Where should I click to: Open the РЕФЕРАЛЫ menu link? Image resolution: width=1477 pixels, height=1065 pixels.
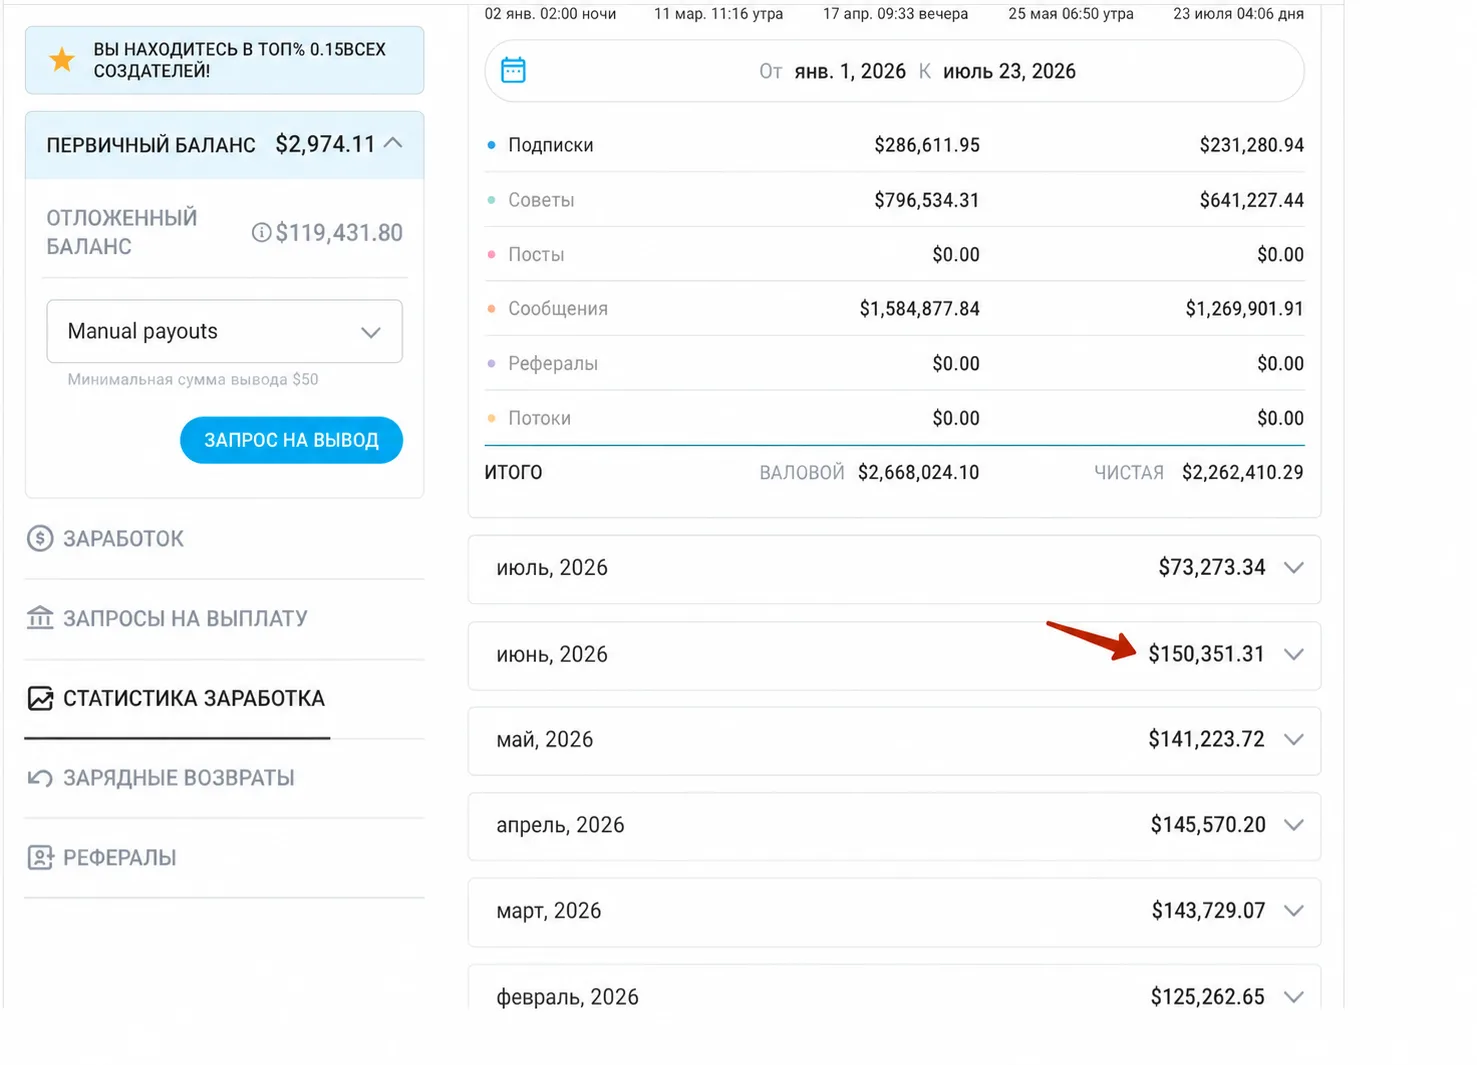point(119,858)
